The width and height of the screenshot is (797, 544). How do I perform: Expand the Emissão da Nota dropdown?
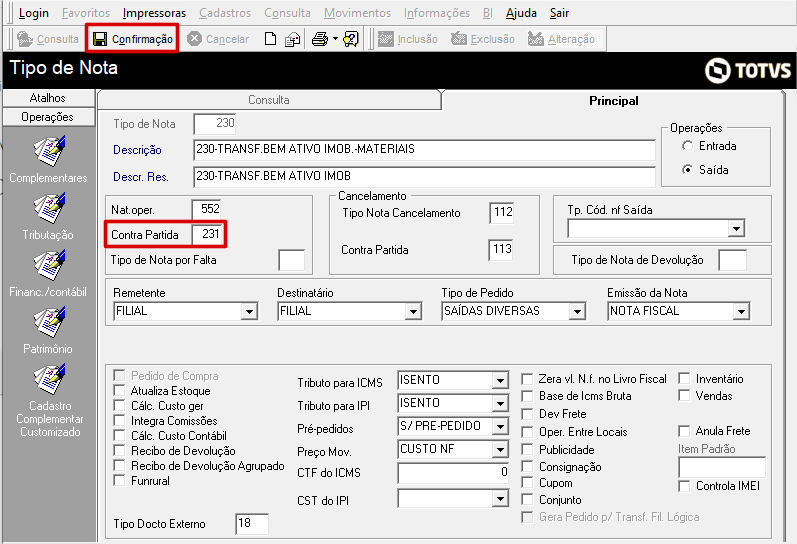(x=741, y=311)
